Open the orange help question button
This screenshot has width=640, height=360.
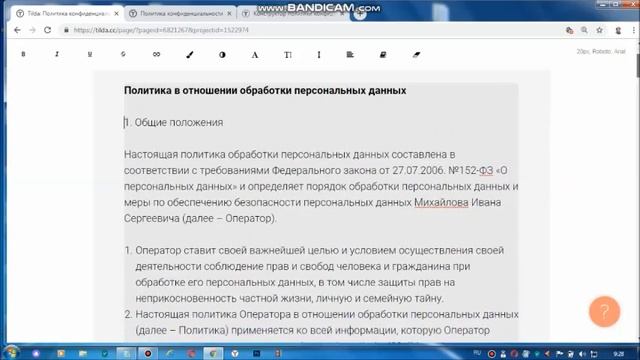pyautogui.click(x=604, y=311)
